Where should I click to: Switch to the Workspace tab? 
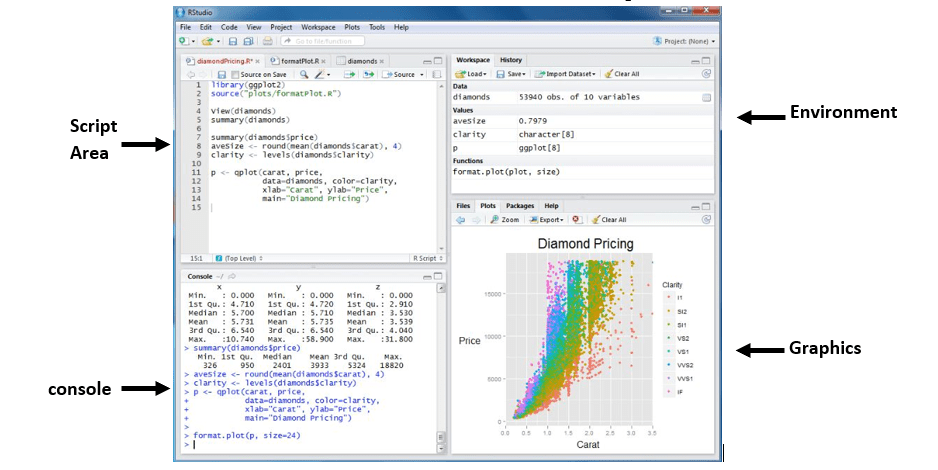pos(473,60)
